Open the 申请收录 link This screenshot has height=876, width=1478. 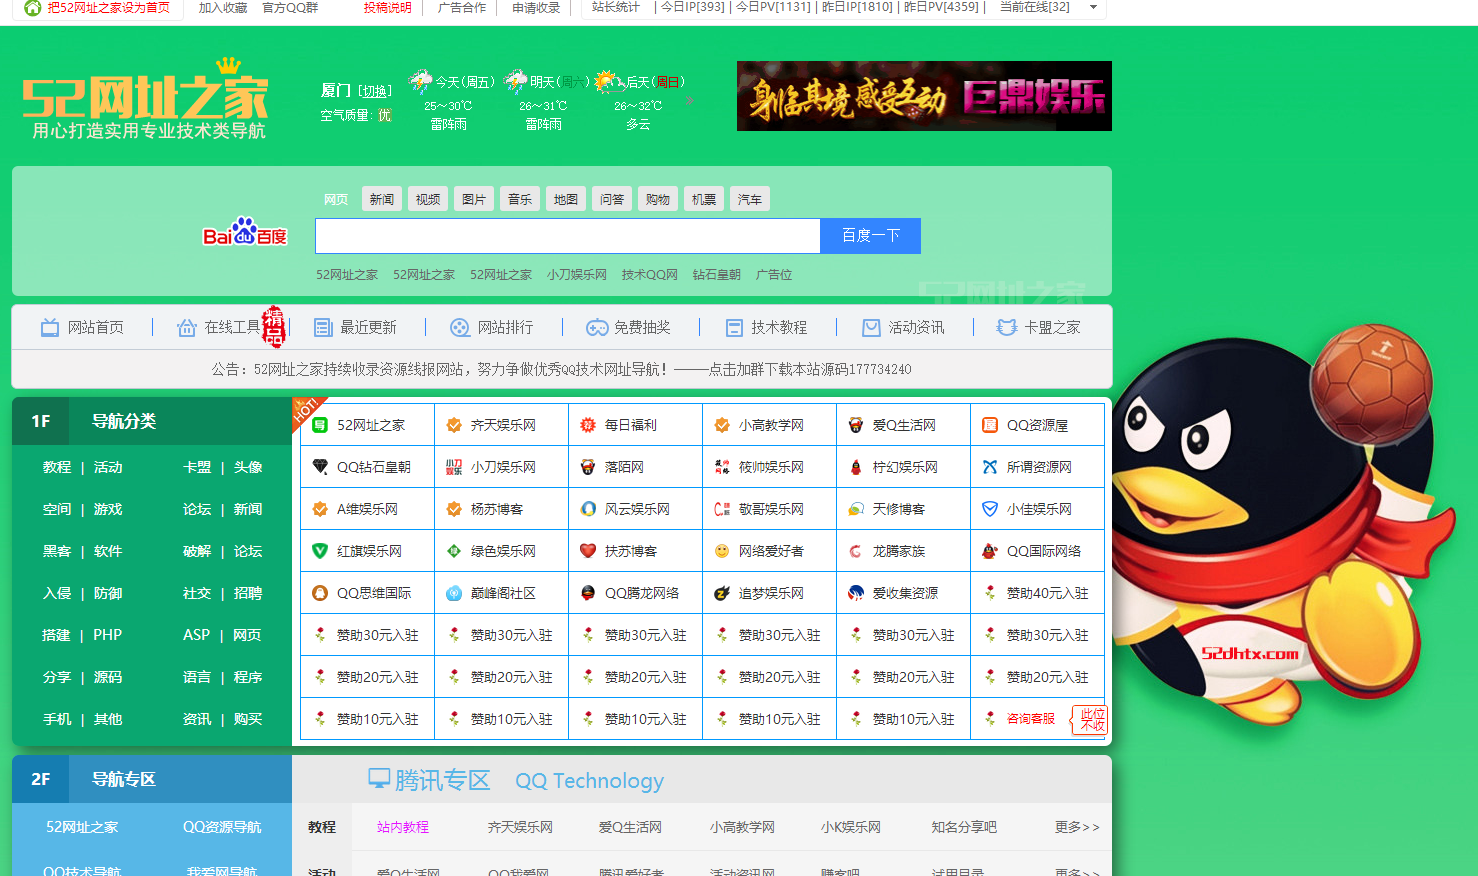536,7
